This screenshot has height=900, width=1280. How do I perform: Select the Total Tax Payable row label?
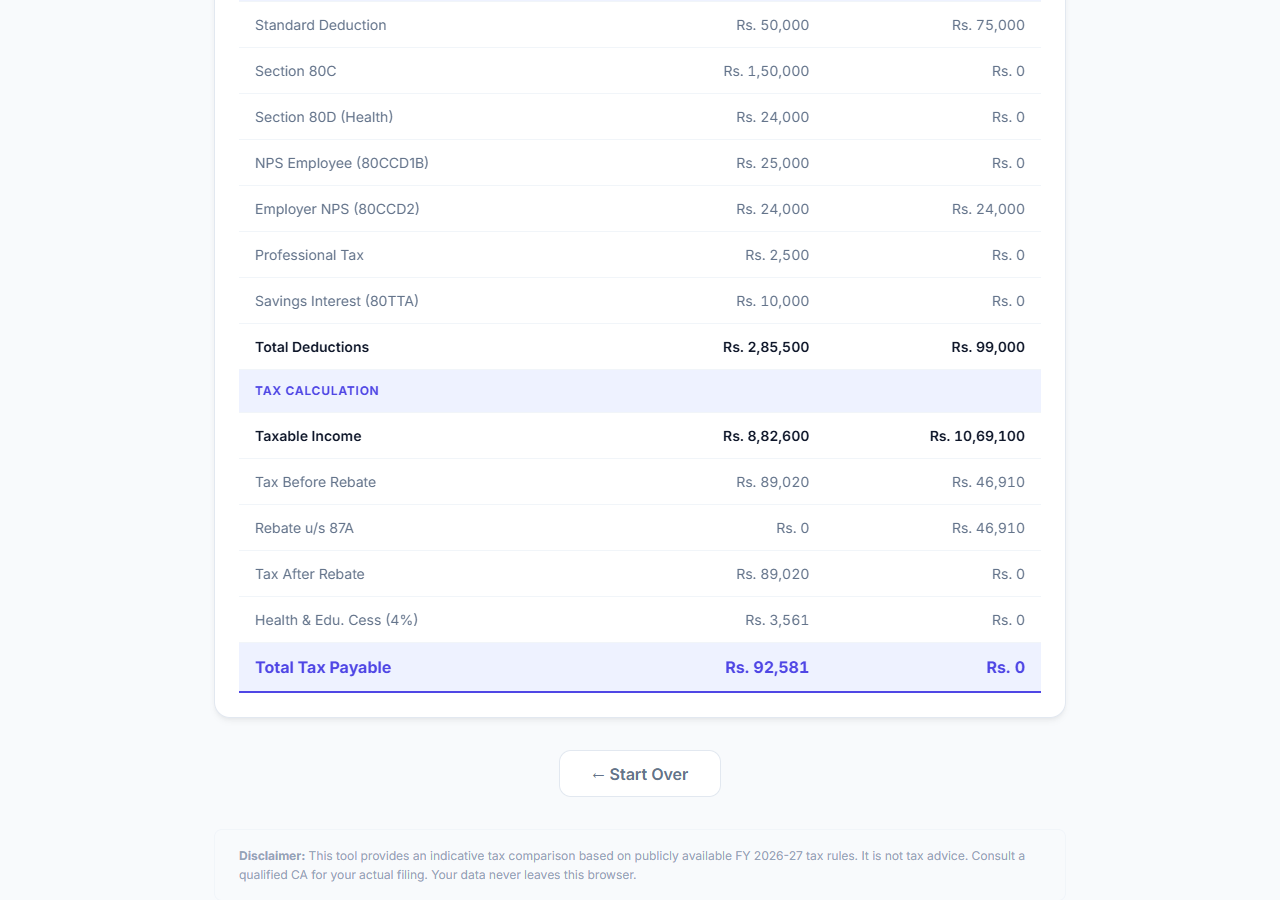tap(323, 667)
